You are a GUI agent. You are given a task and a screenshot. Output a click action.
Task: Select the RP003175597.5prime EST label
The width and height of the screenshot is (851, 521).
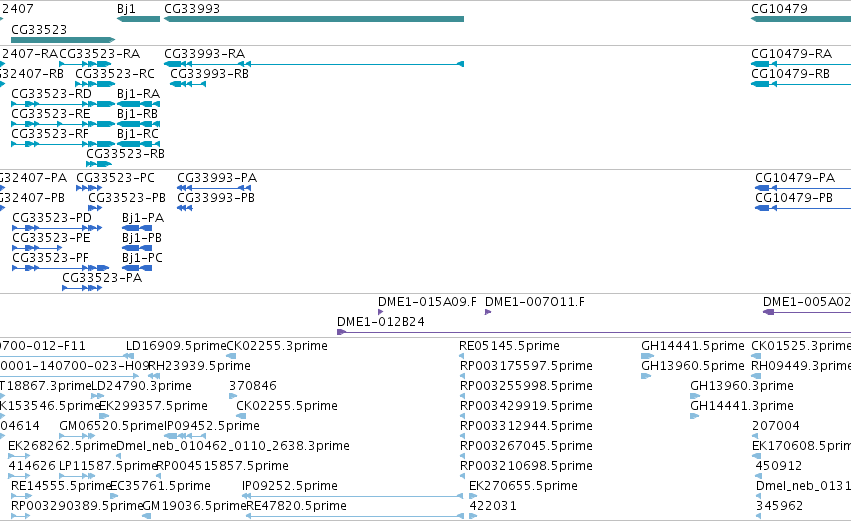point(526,366)
